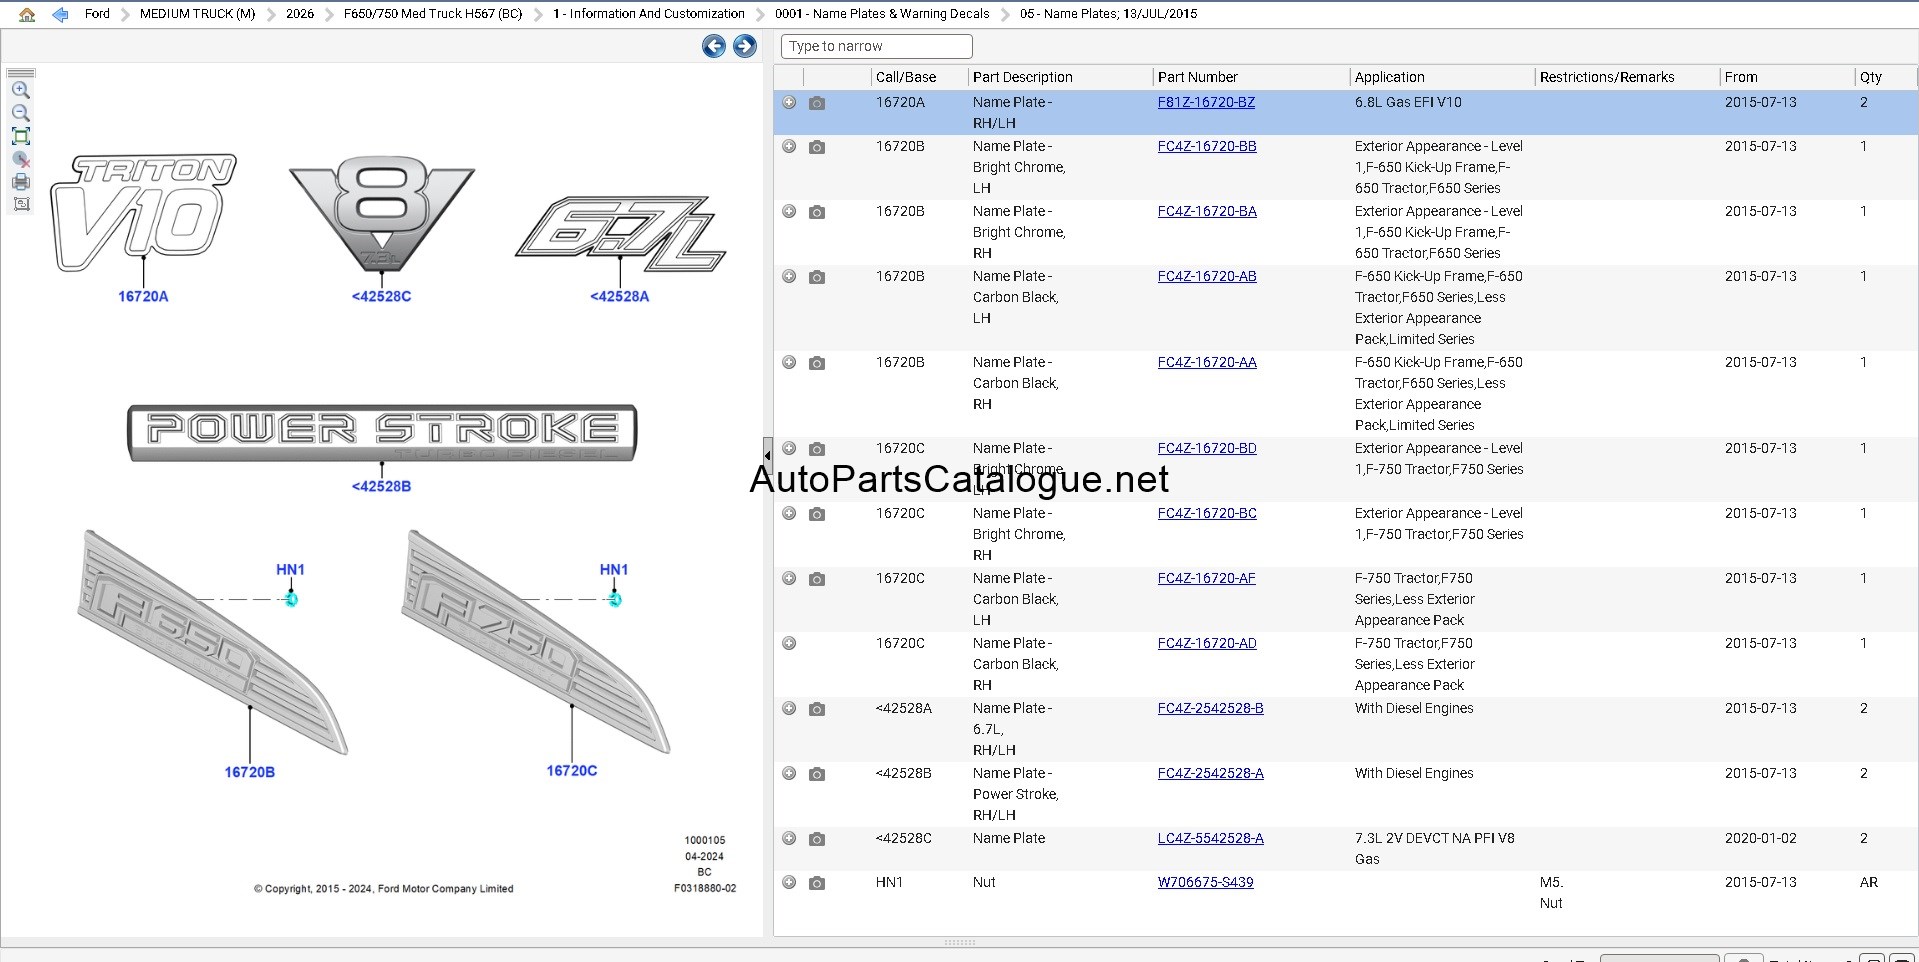The image size is (1919, 962).
Task: Click camera icon for FC4Z-16720-BC
Action: click(x=817, y=514)
